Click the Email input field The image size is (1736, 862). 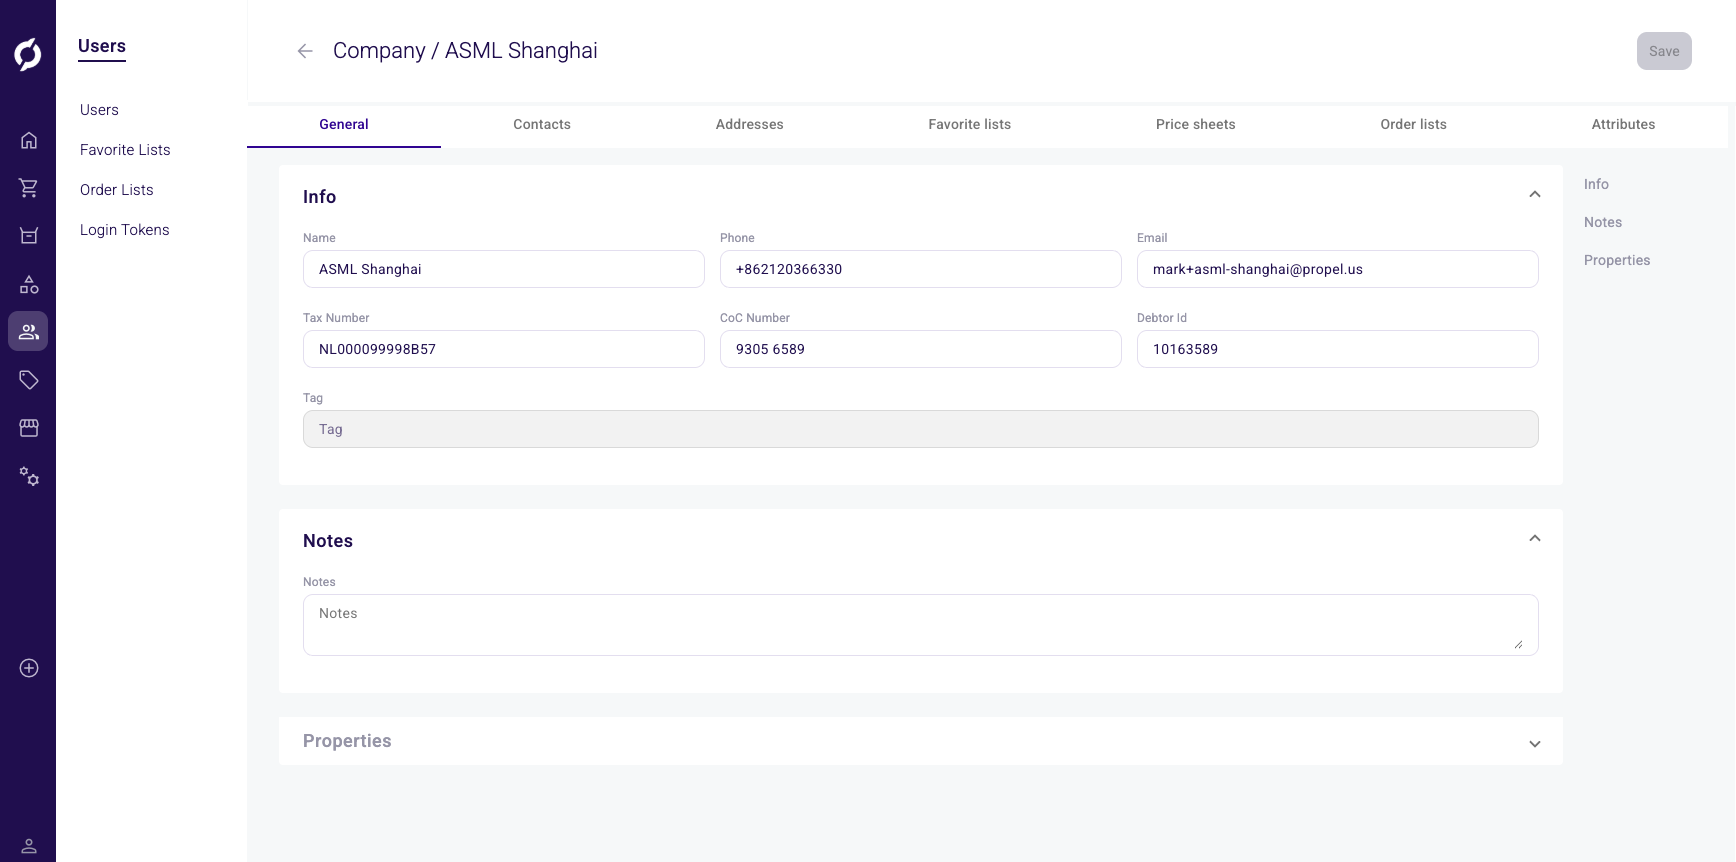click(x=1338, y=269)
